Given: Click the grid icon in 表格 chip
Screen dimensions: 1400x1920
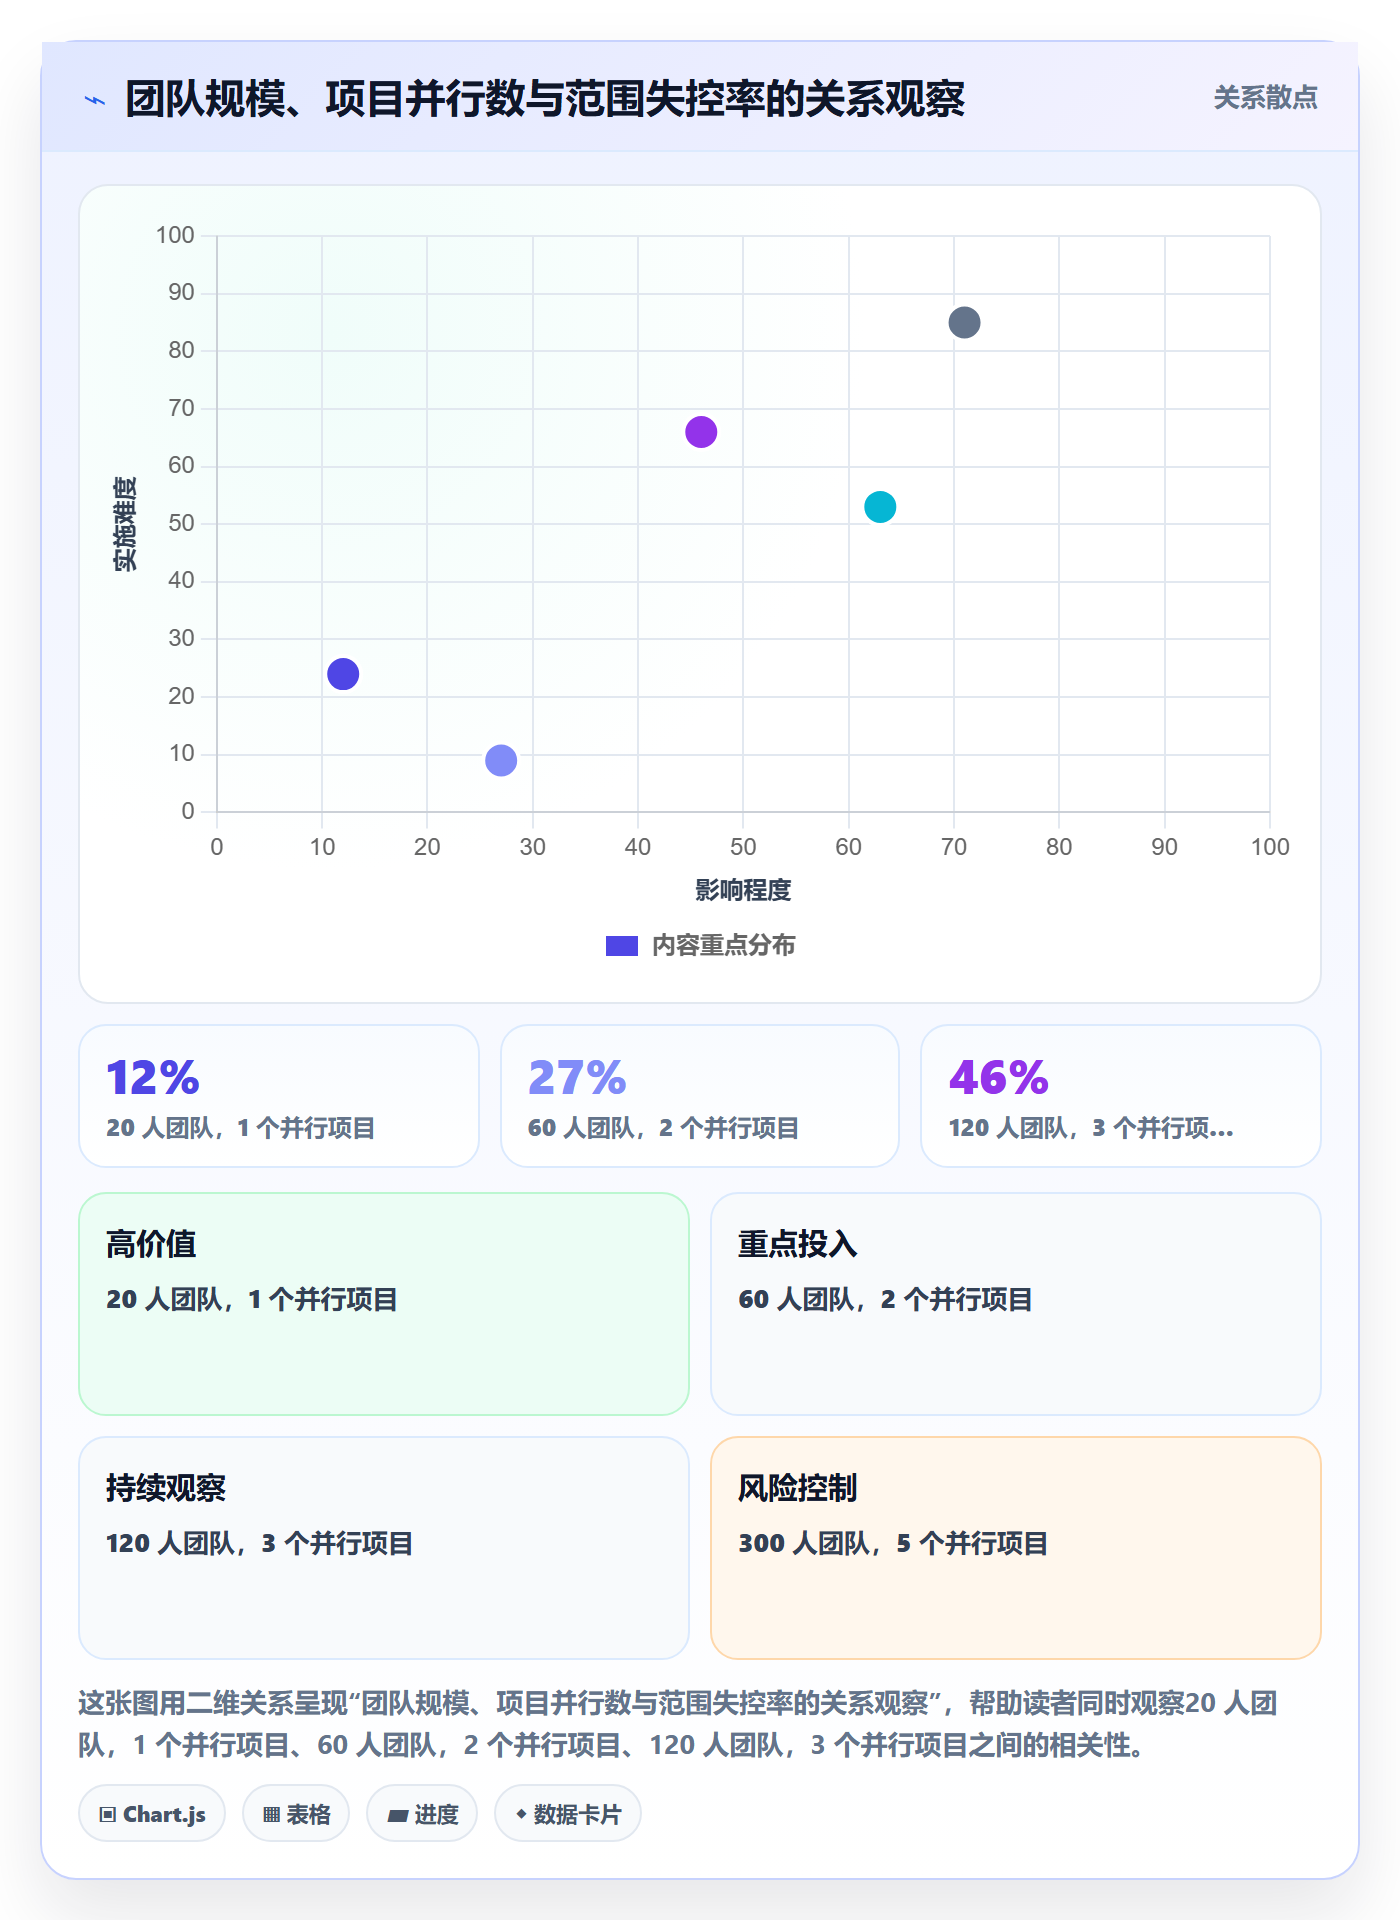Looking at the screenshot, I should [271, 1815].
